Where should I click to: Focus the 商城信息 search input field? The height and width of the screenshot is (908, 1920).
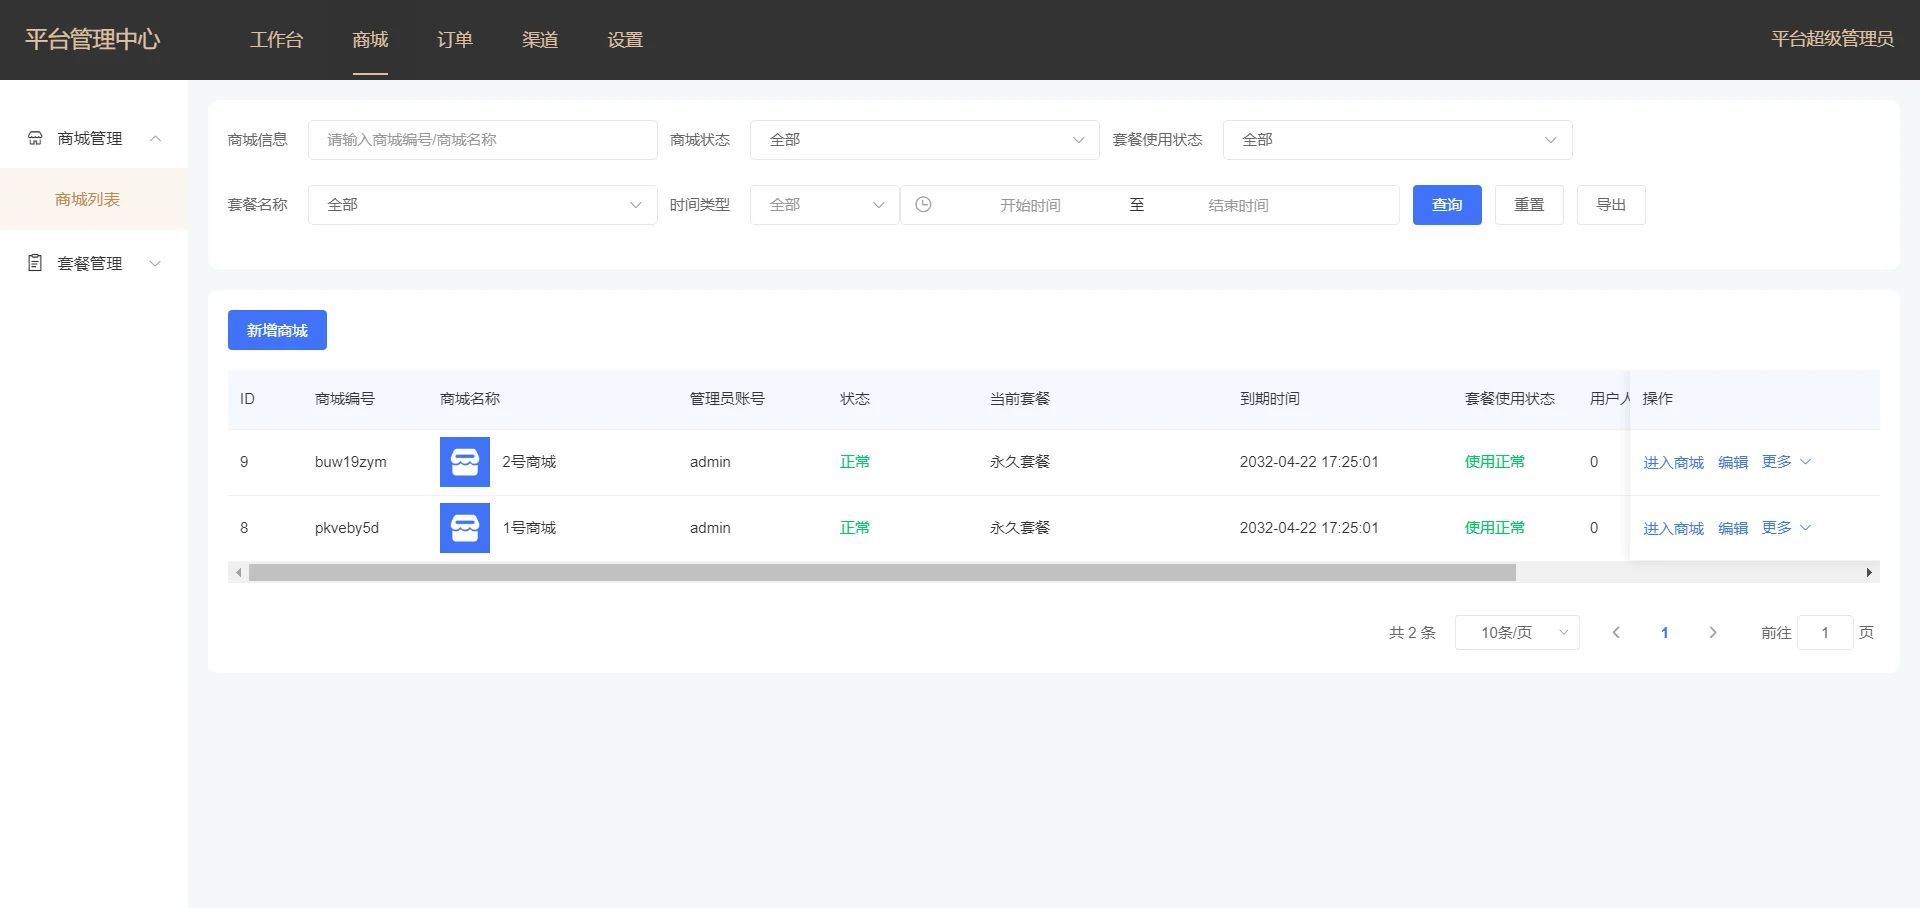point(482,140)
